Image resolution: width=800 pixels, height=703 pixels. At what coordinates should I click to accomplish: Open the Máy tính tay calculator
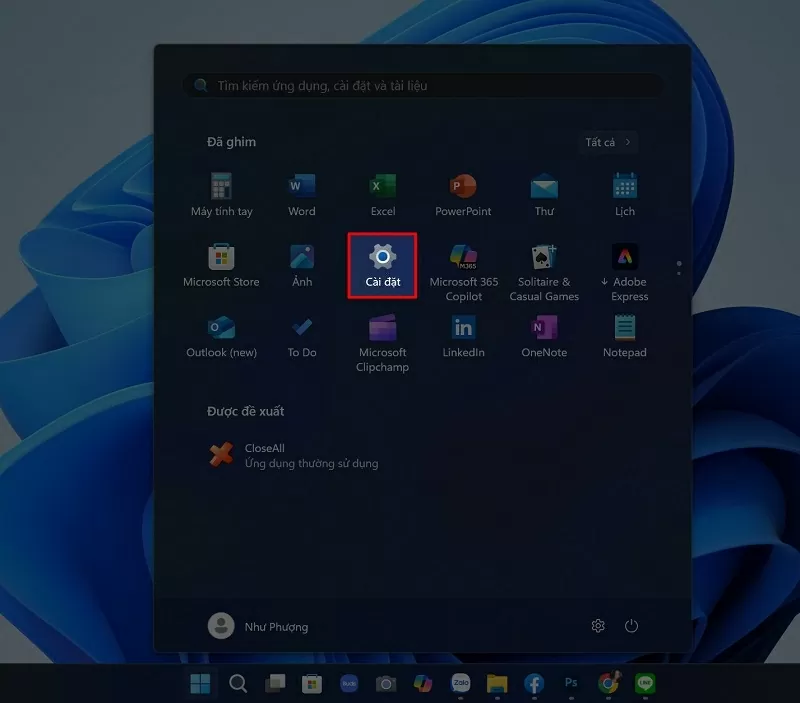point(221,194)
